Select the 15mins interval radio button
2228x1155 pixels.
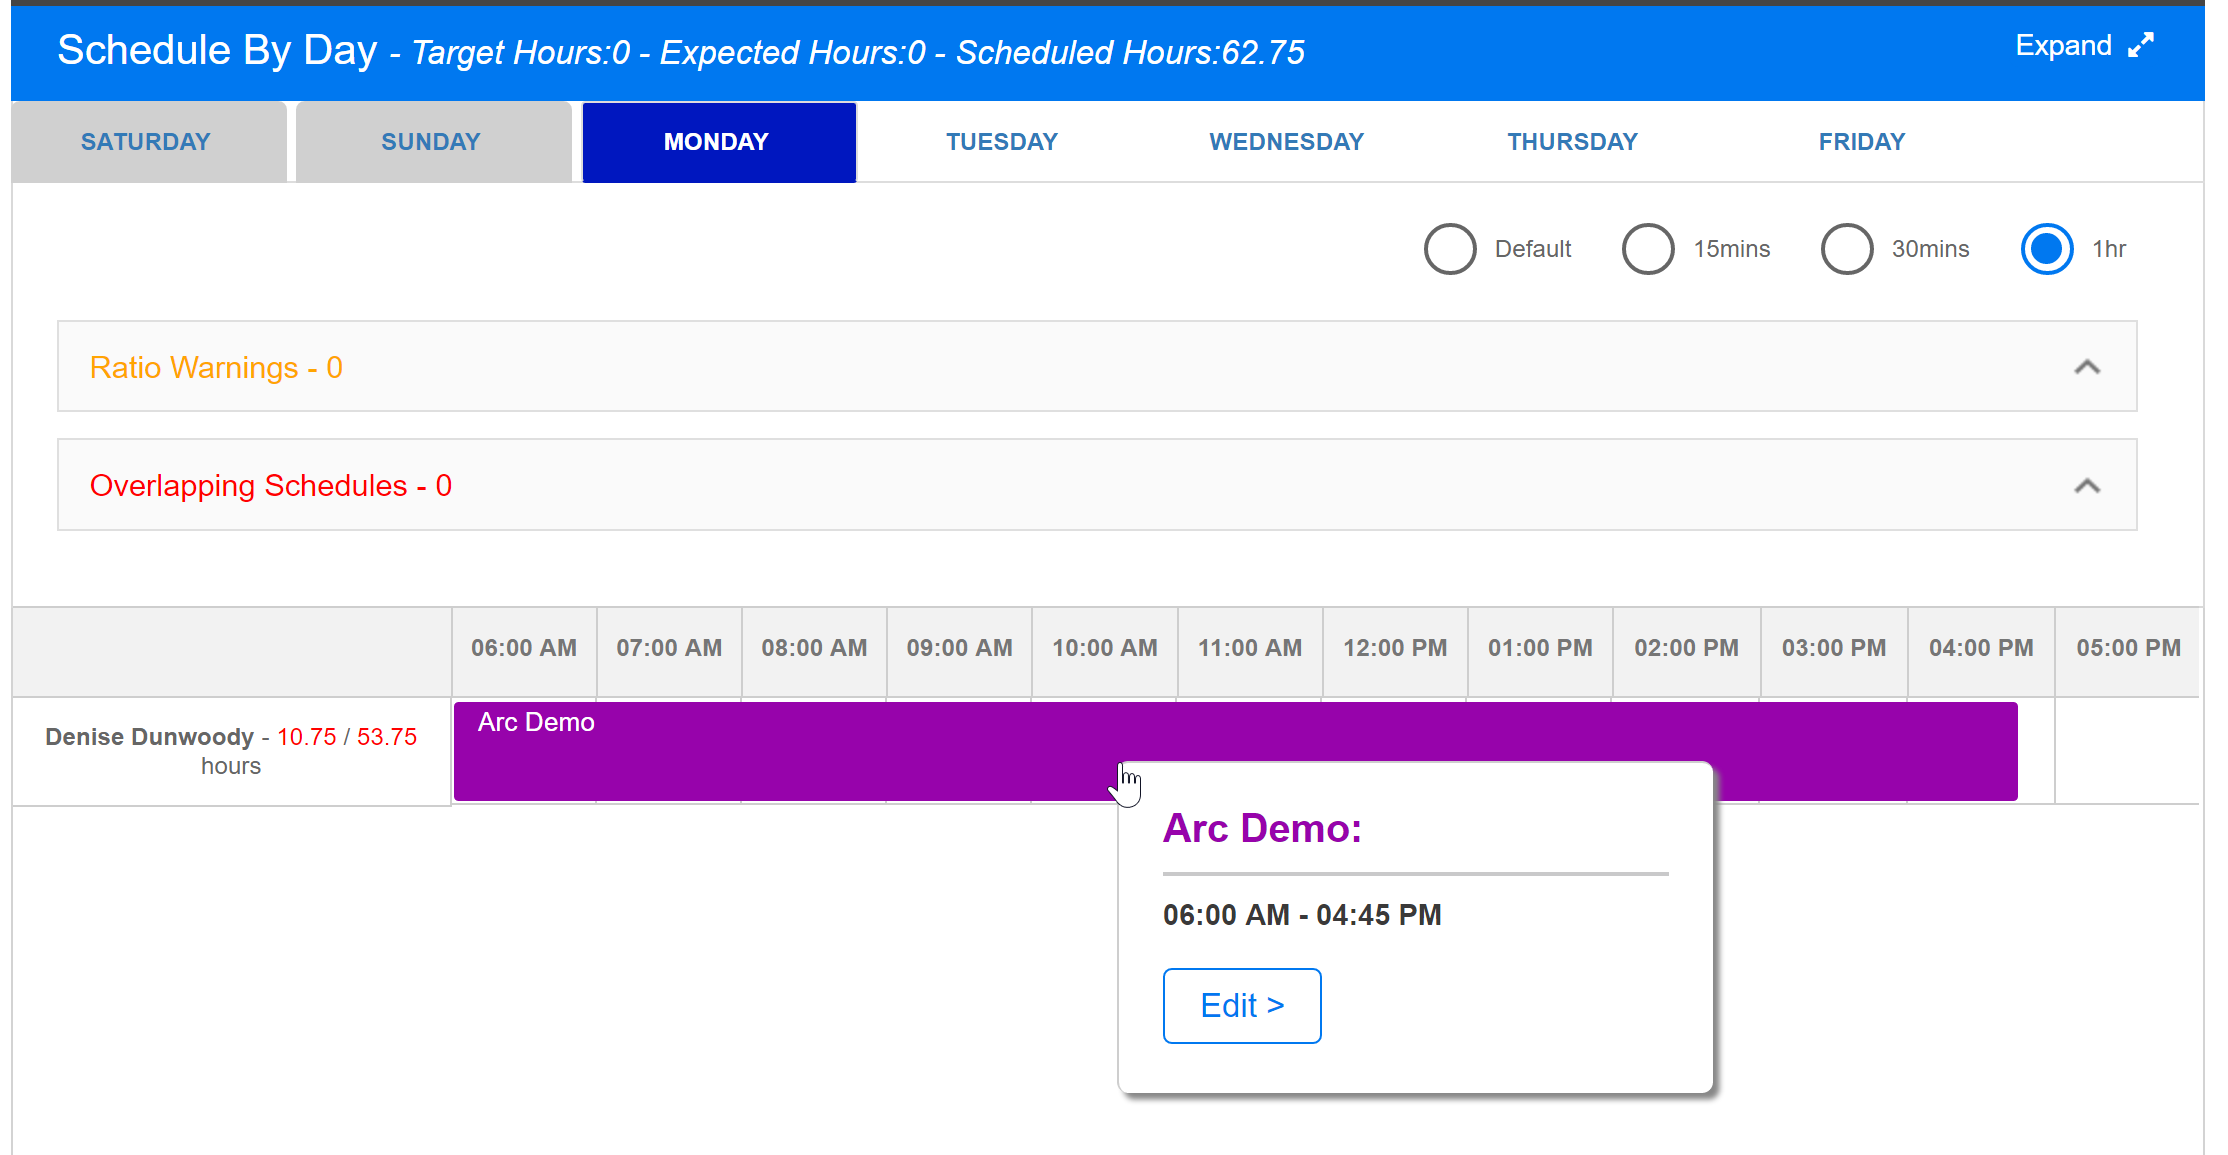[1648, 249]
